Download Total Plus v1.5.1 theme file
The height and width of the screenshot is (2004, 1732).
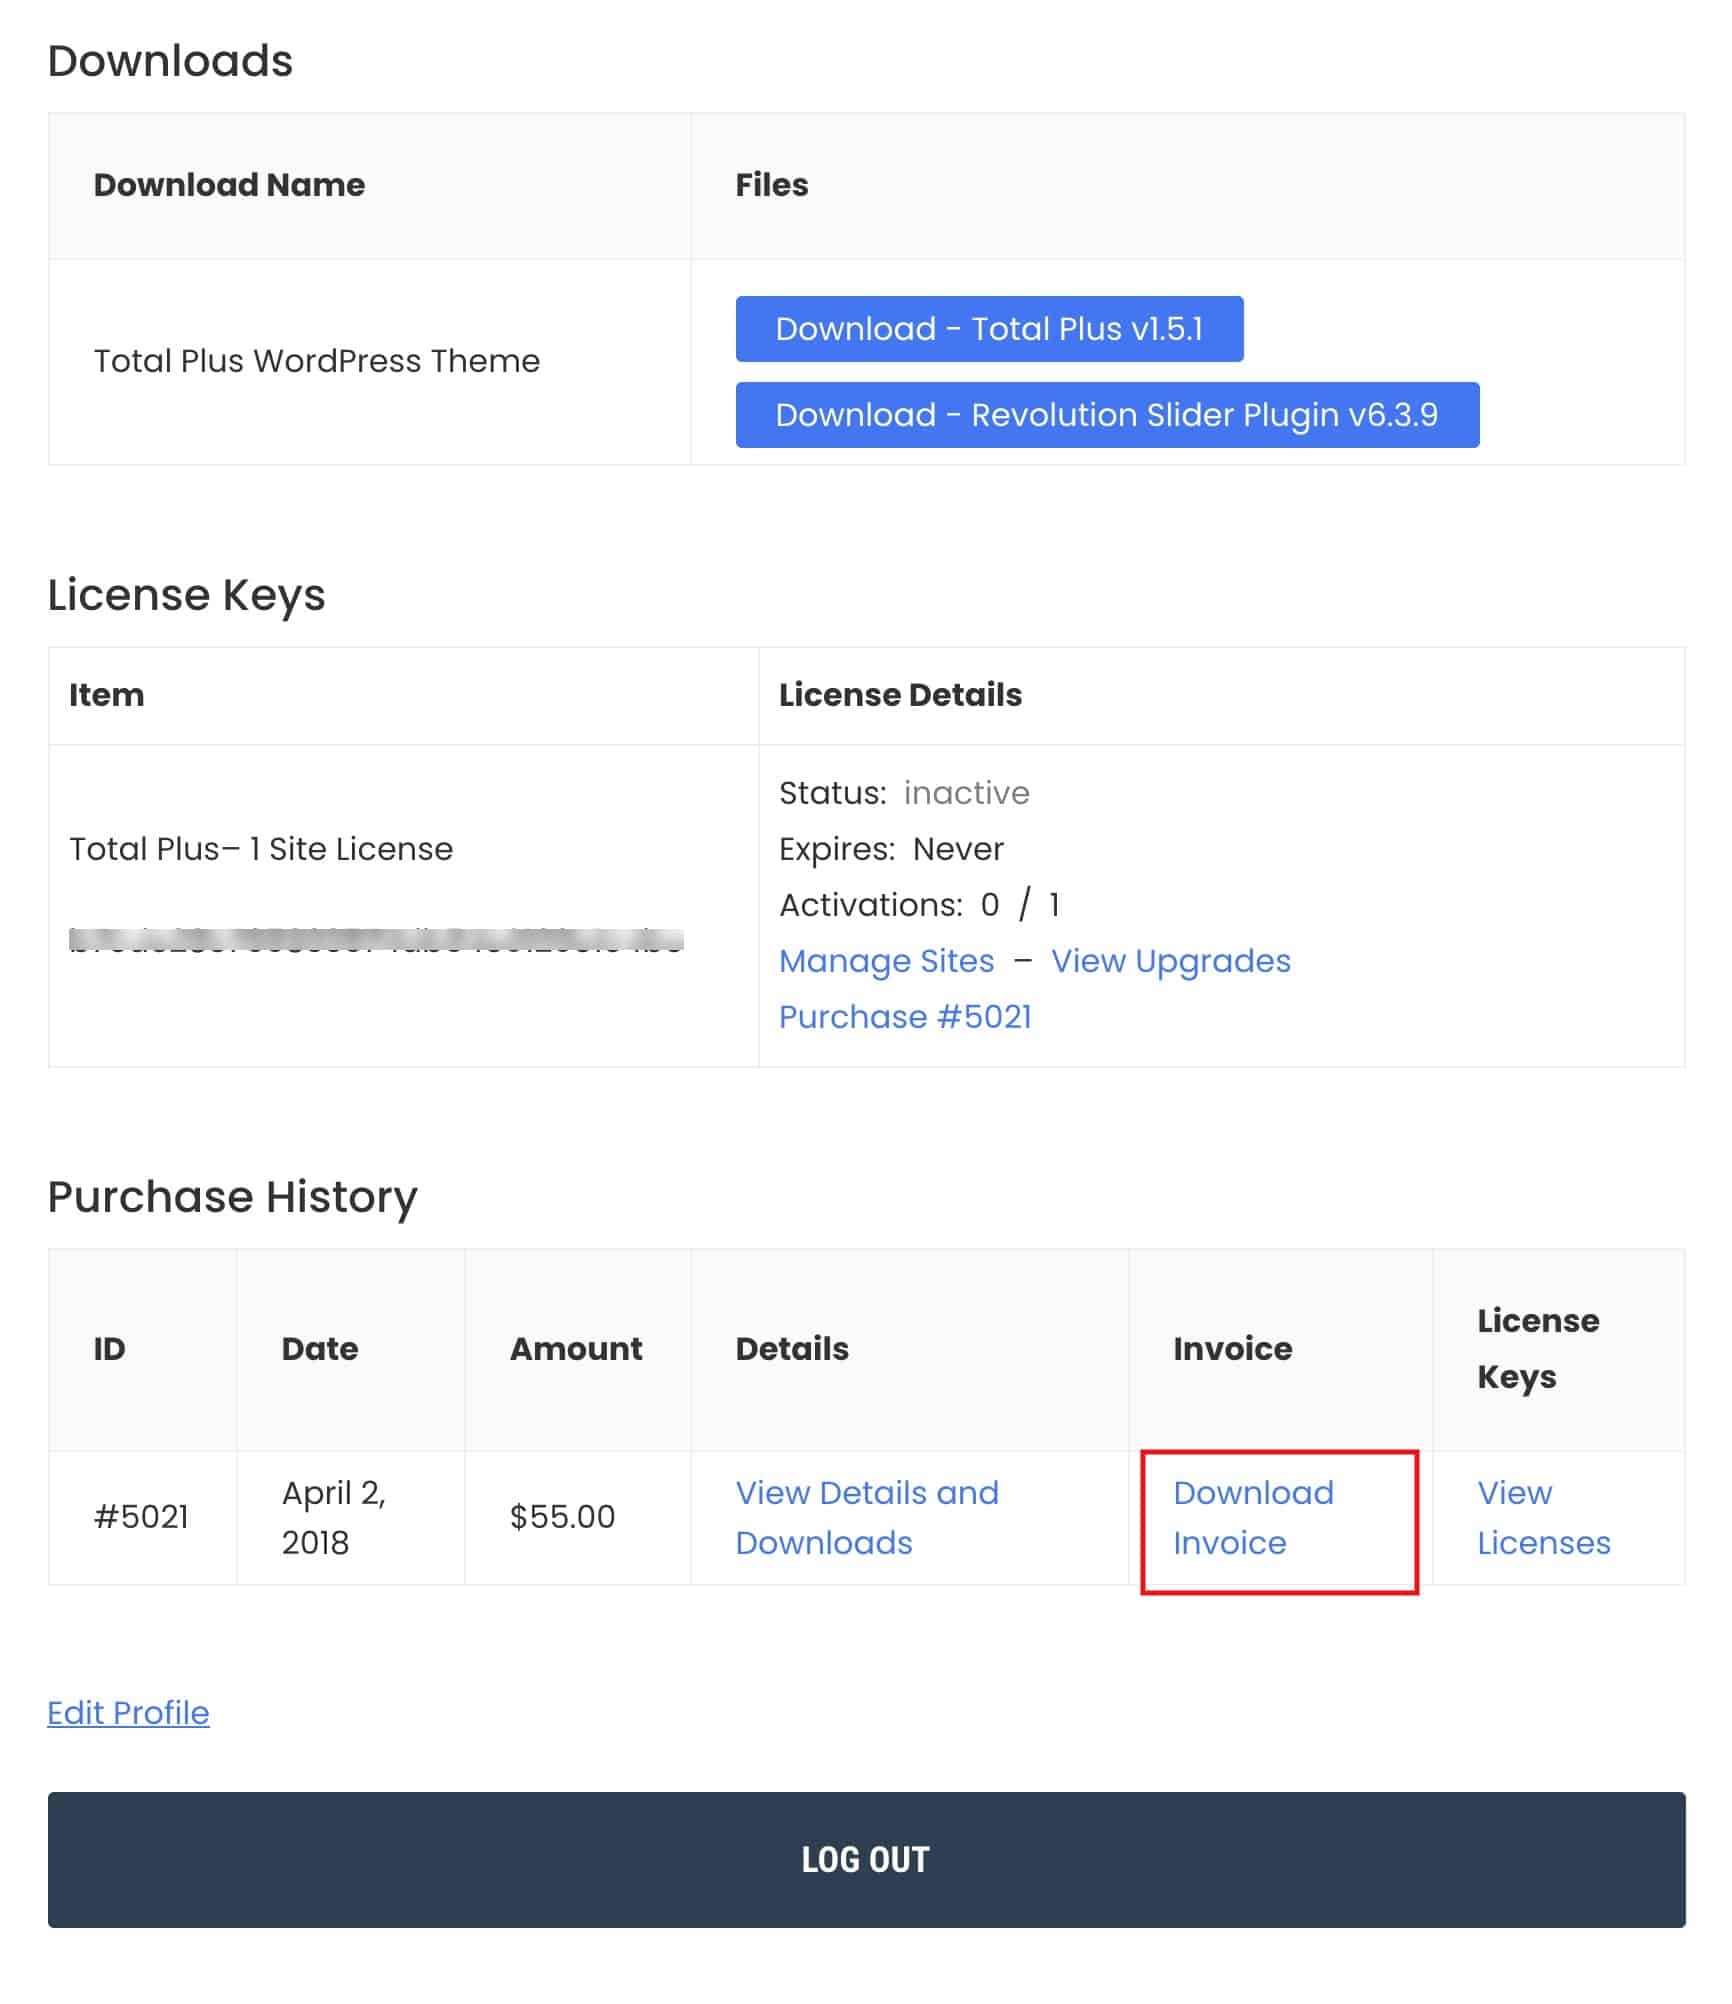pos(989,329)
